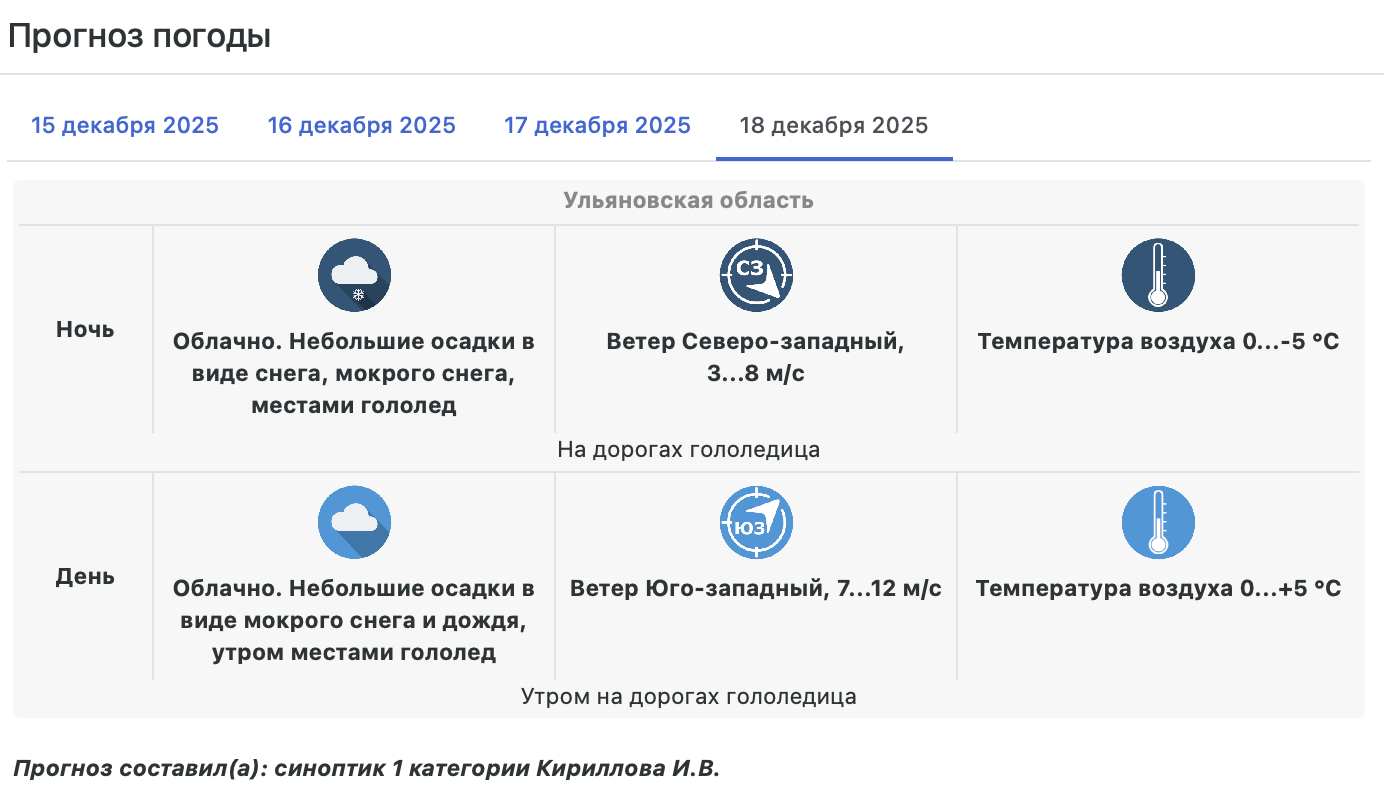This screenshot has height=792, width=1384.
Task: Click the Ночь row label
Action: tap(85, 330)
